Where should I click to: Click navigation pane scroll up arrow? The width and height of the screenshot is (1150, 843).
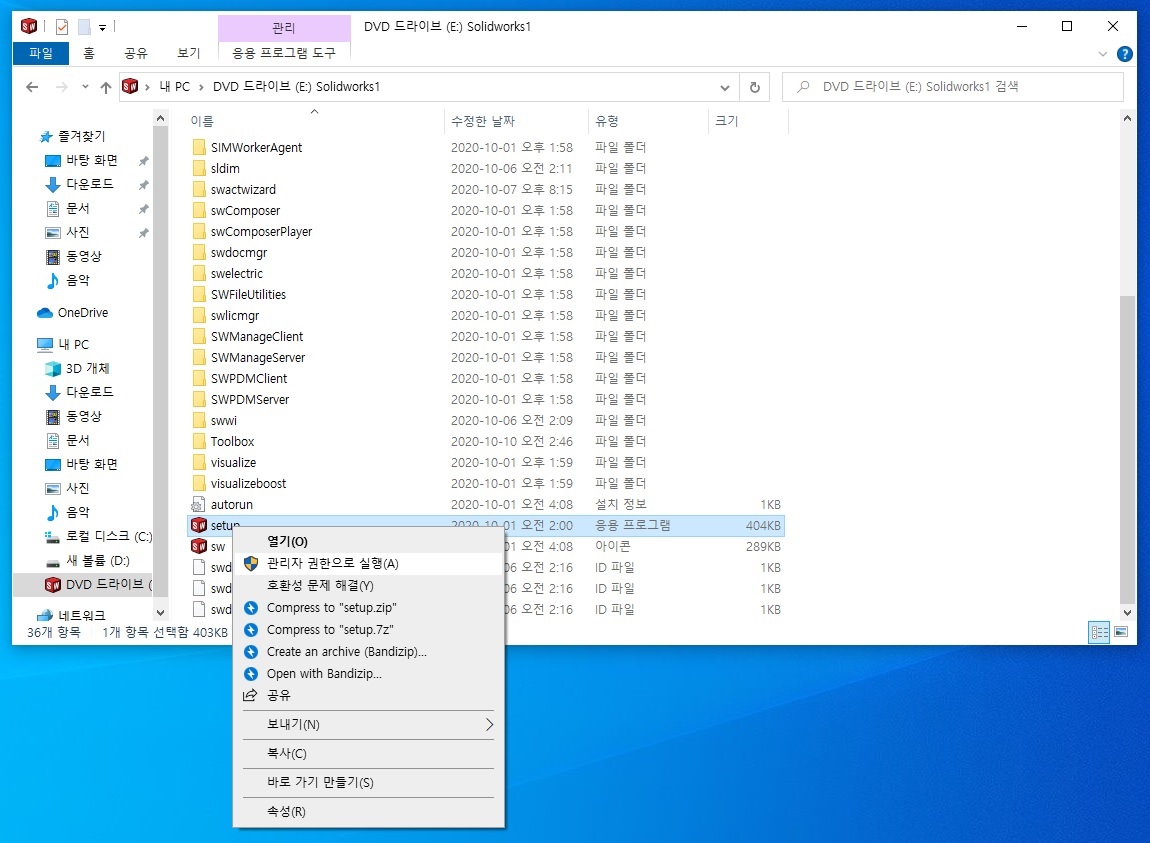click(x=161, y=118)
